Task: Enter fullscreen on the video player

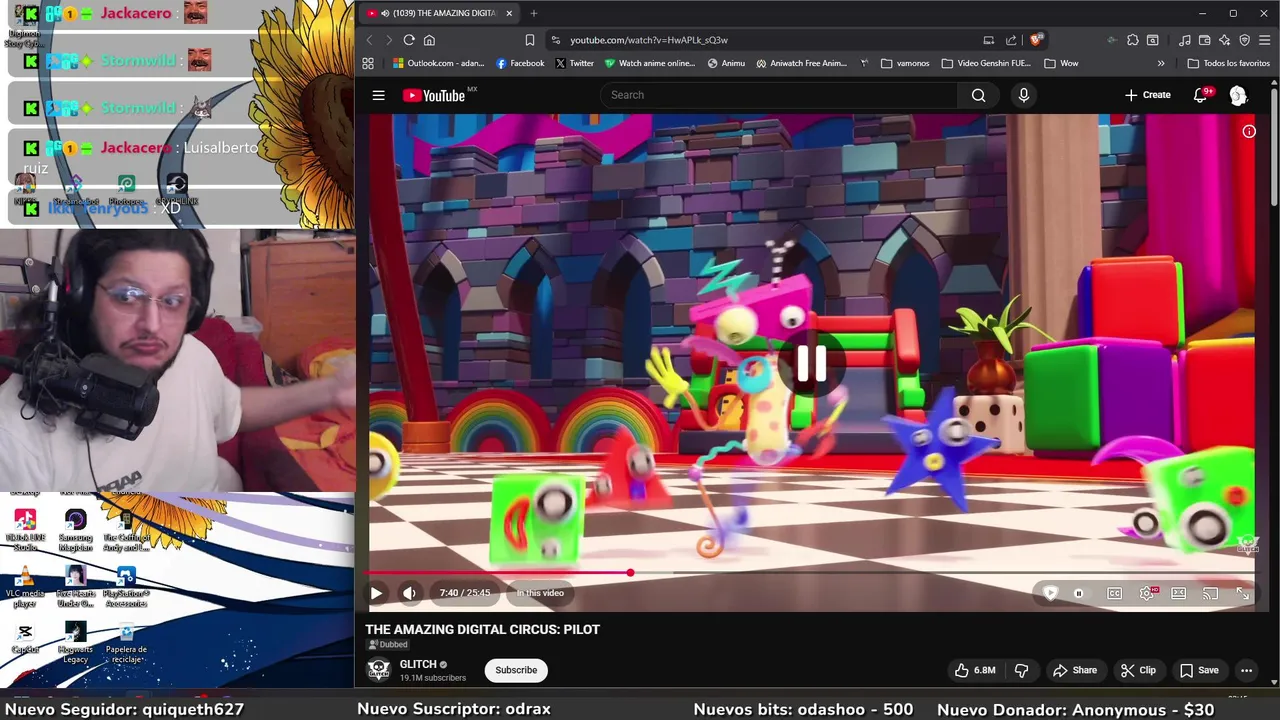Action: 1243,593
